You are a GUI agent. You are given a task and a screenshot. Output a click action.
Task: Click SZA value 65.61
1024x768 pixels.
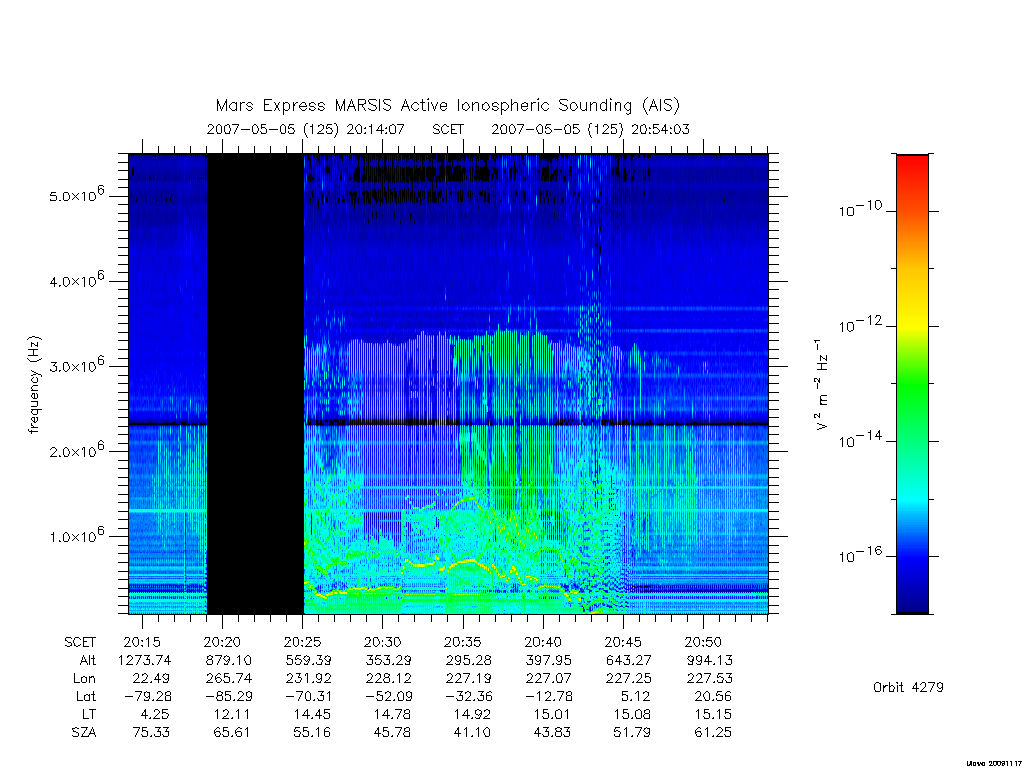point(232,732)
